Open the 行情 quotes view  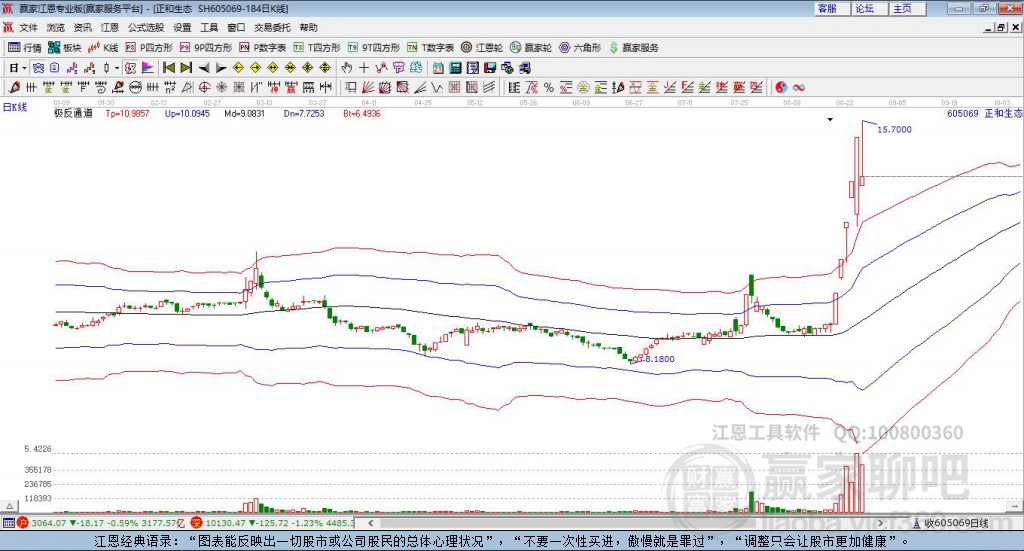pos(24,48)
